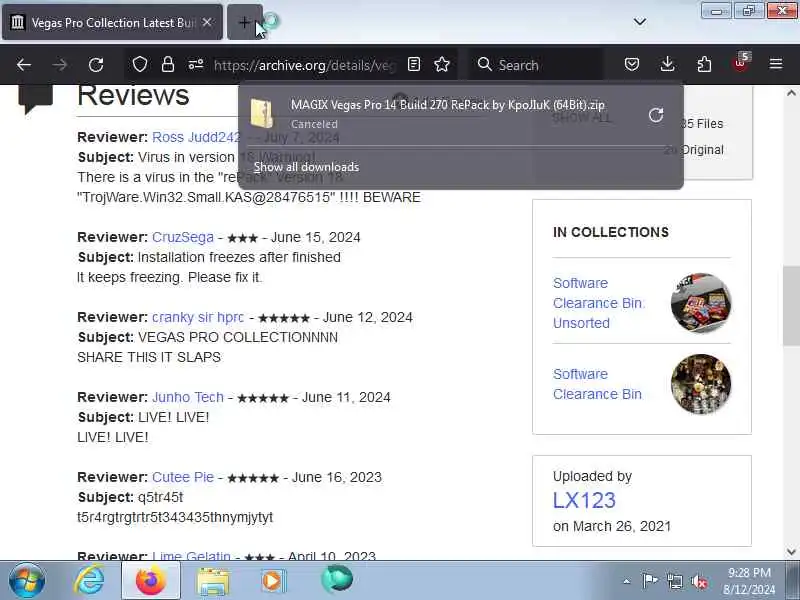The height and width of the screenshot is (600, 800).
Task: Click the page scrollbar down arrow
Action: [x=791, y=552]
